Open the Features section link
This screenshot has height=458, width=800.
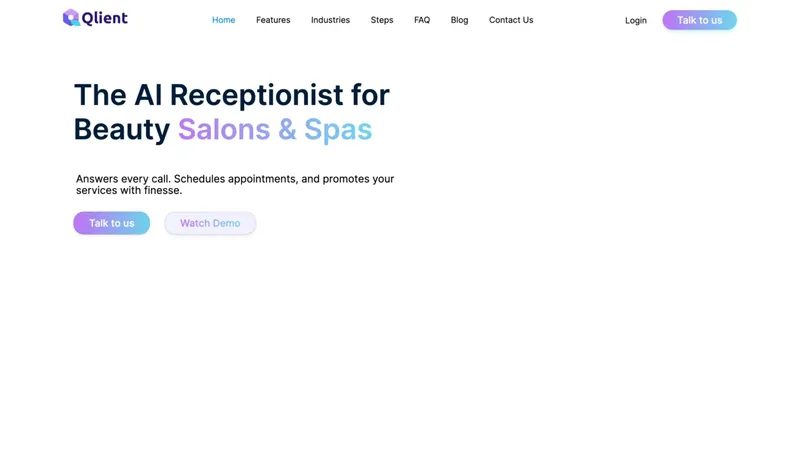[273, 20]
